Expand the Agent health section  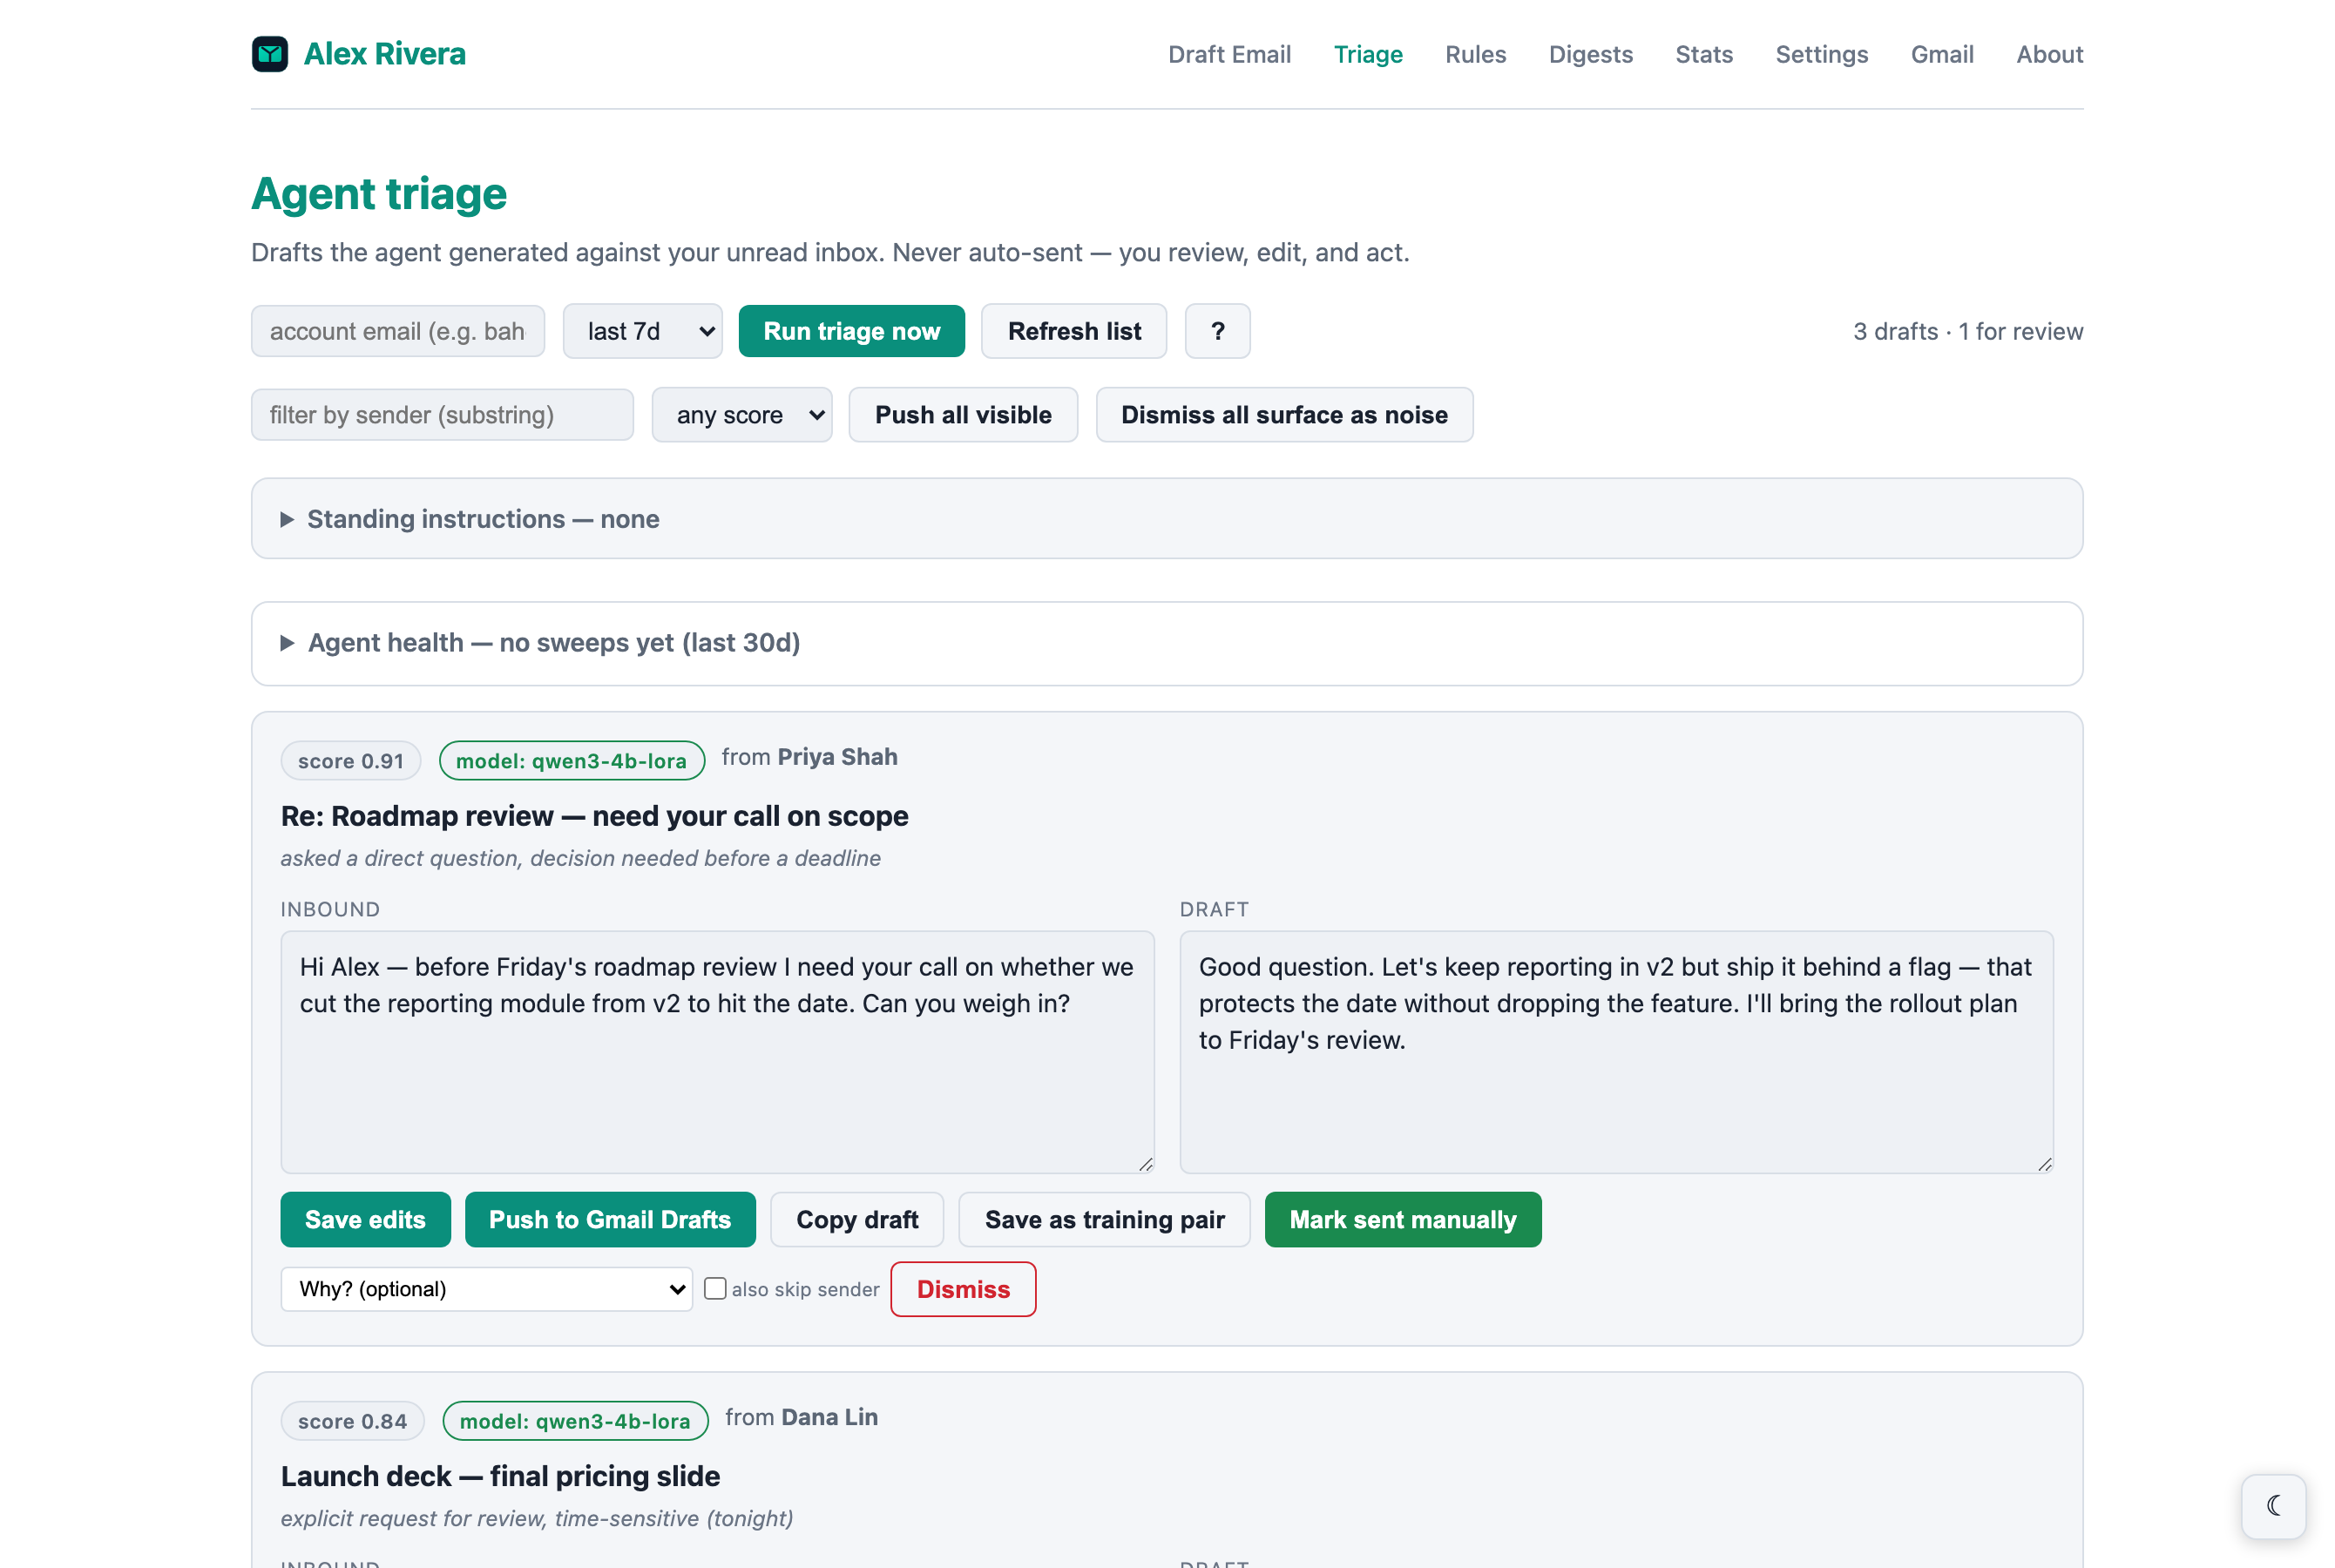pos(1167,643)
